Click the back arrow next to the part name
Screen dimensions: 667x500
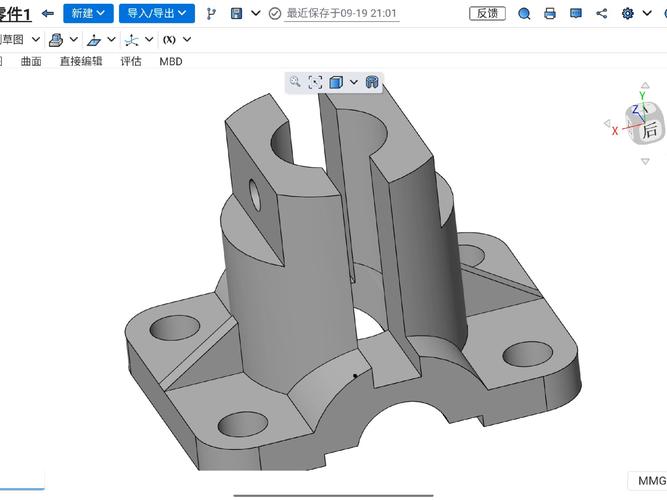(48, 14)
